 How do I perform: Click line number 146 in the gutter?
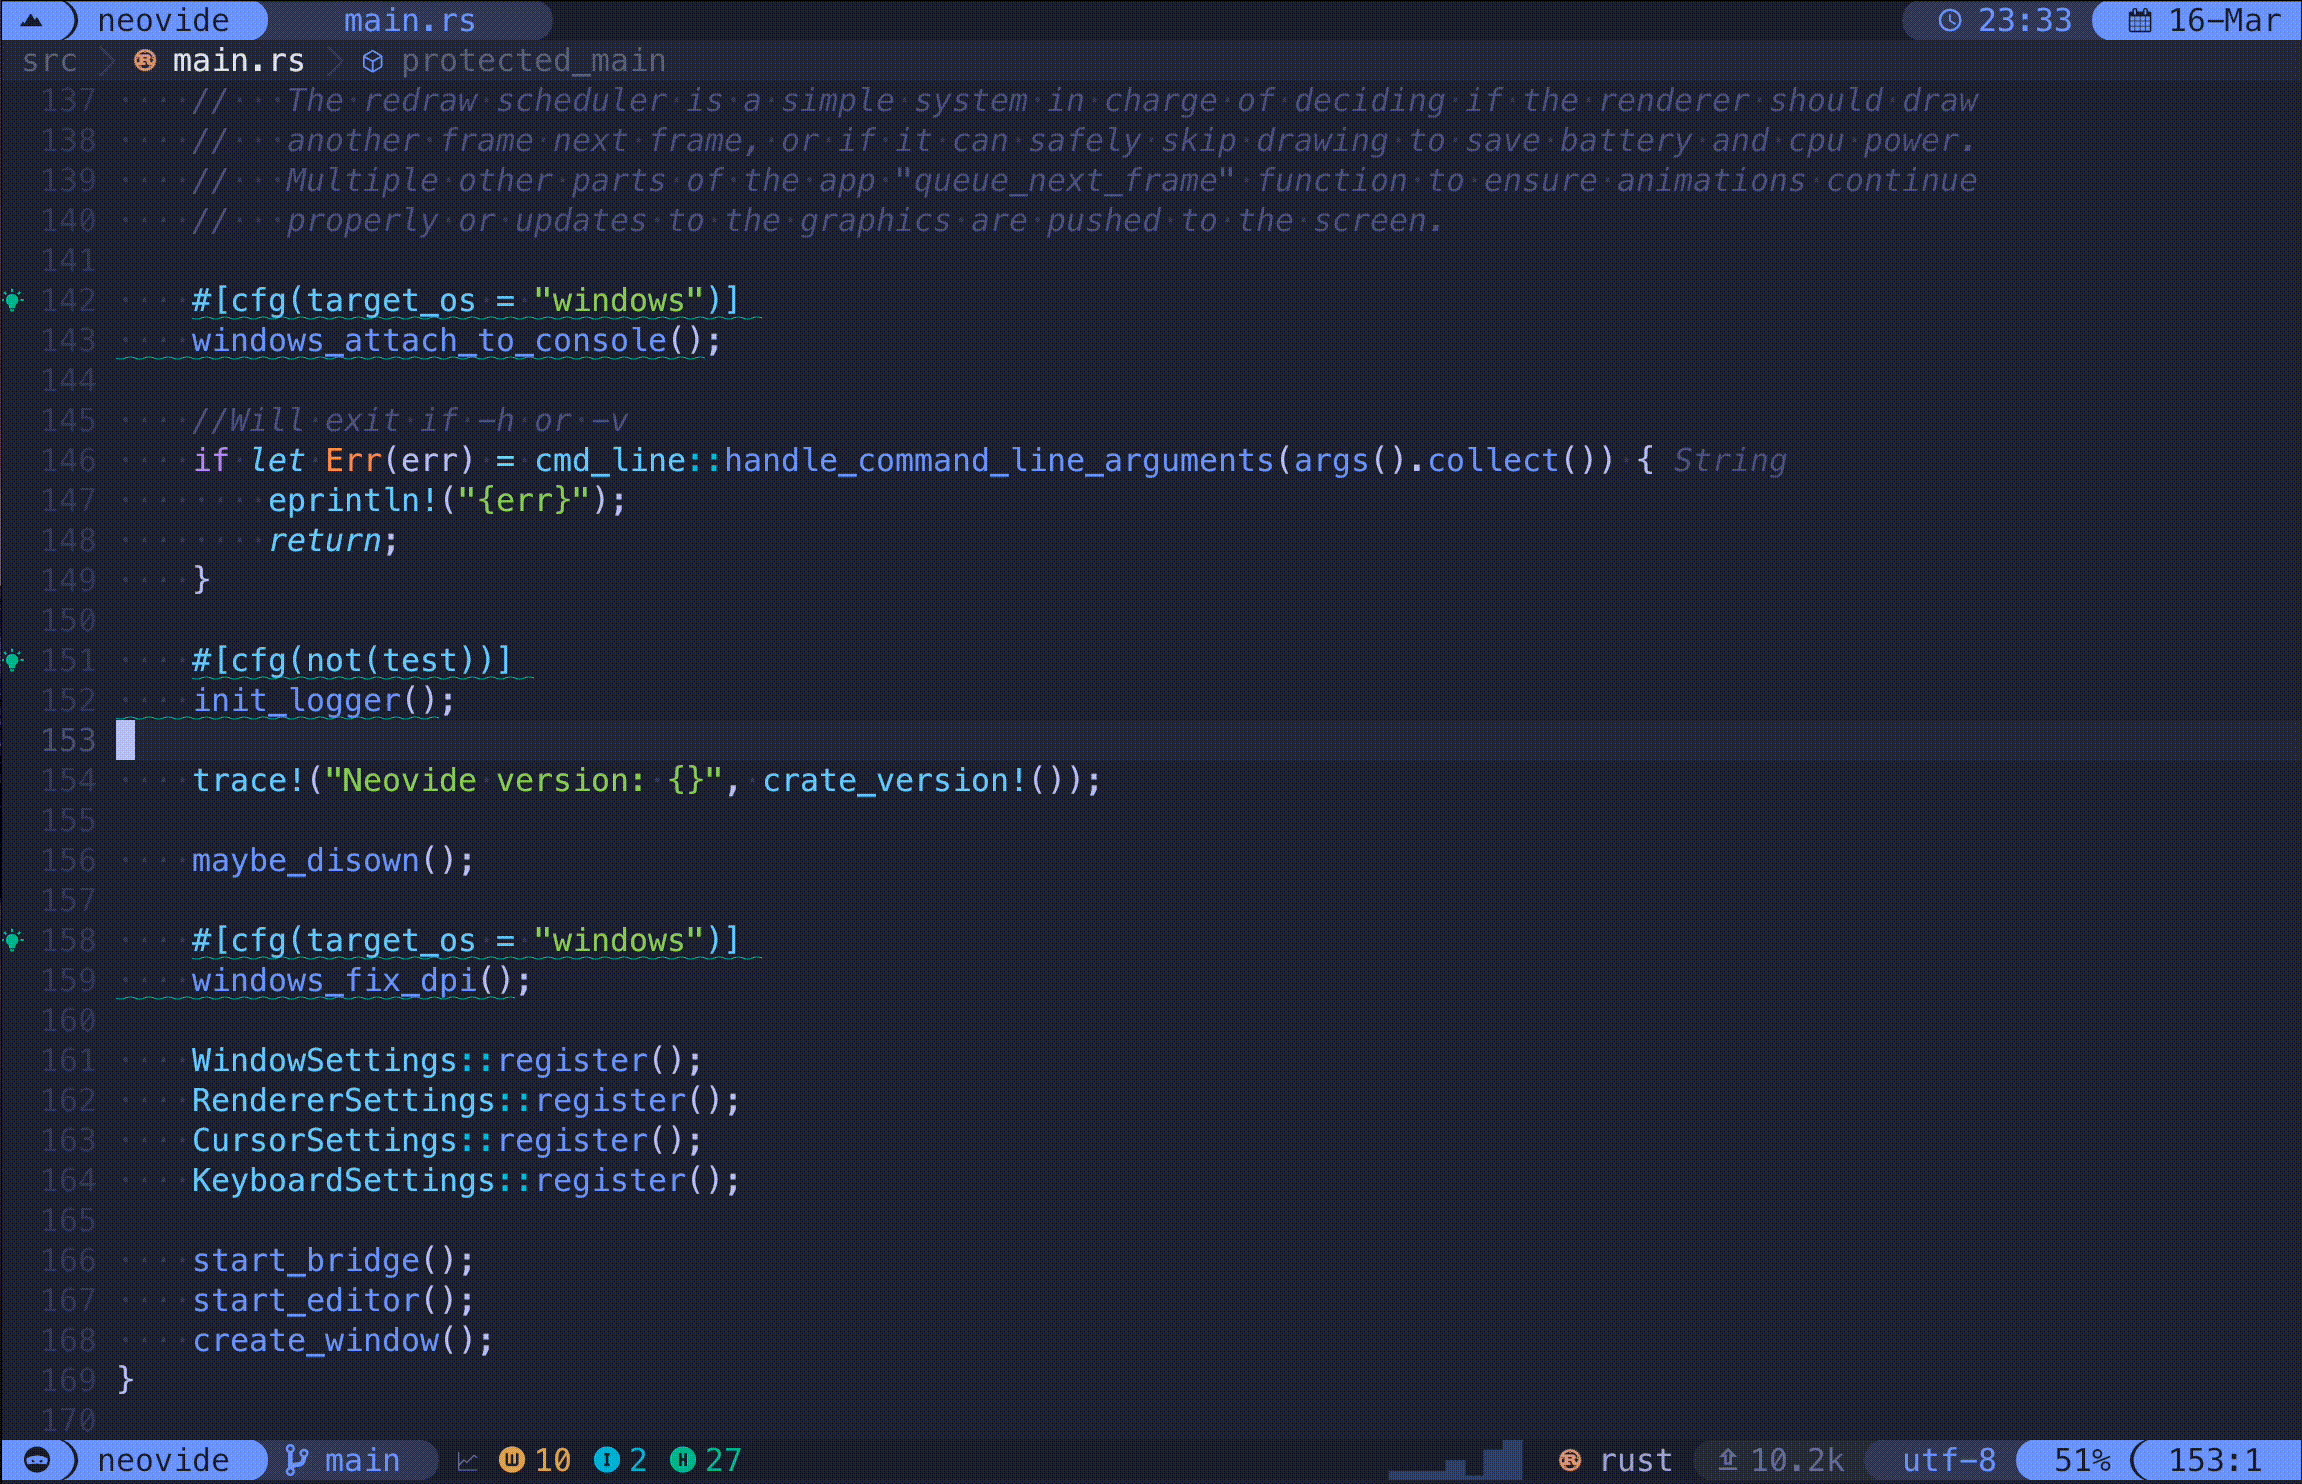click(x=68, y=460)
